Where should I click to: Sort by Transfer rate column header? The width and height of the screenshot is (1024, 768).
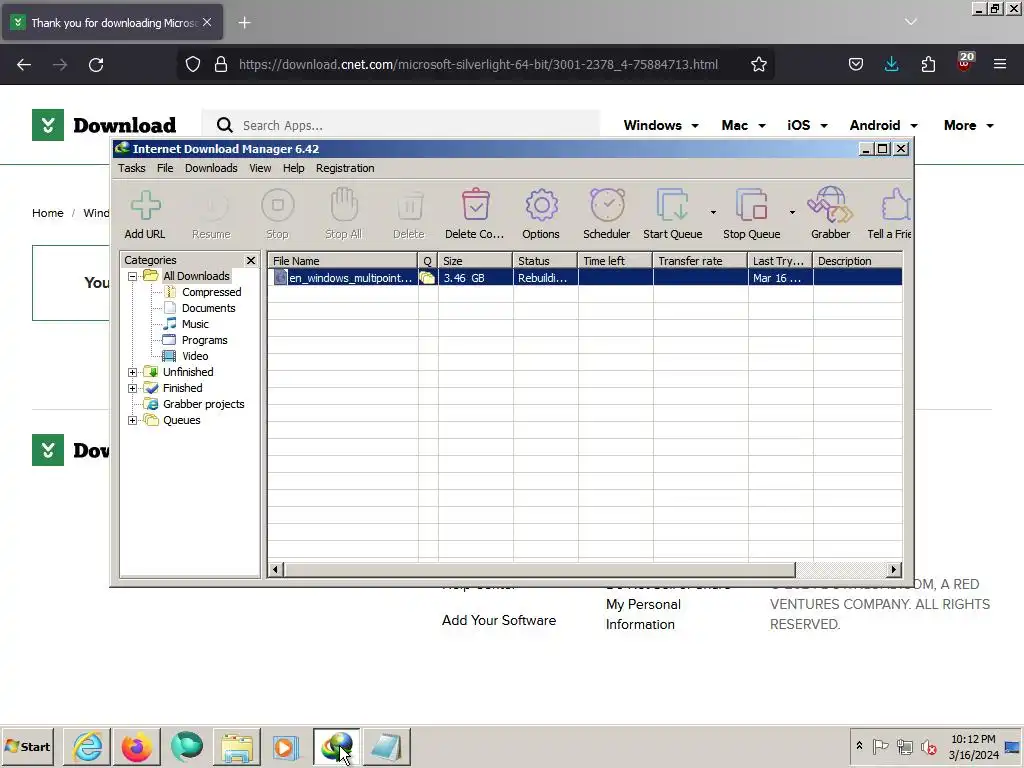pos(700,261)
